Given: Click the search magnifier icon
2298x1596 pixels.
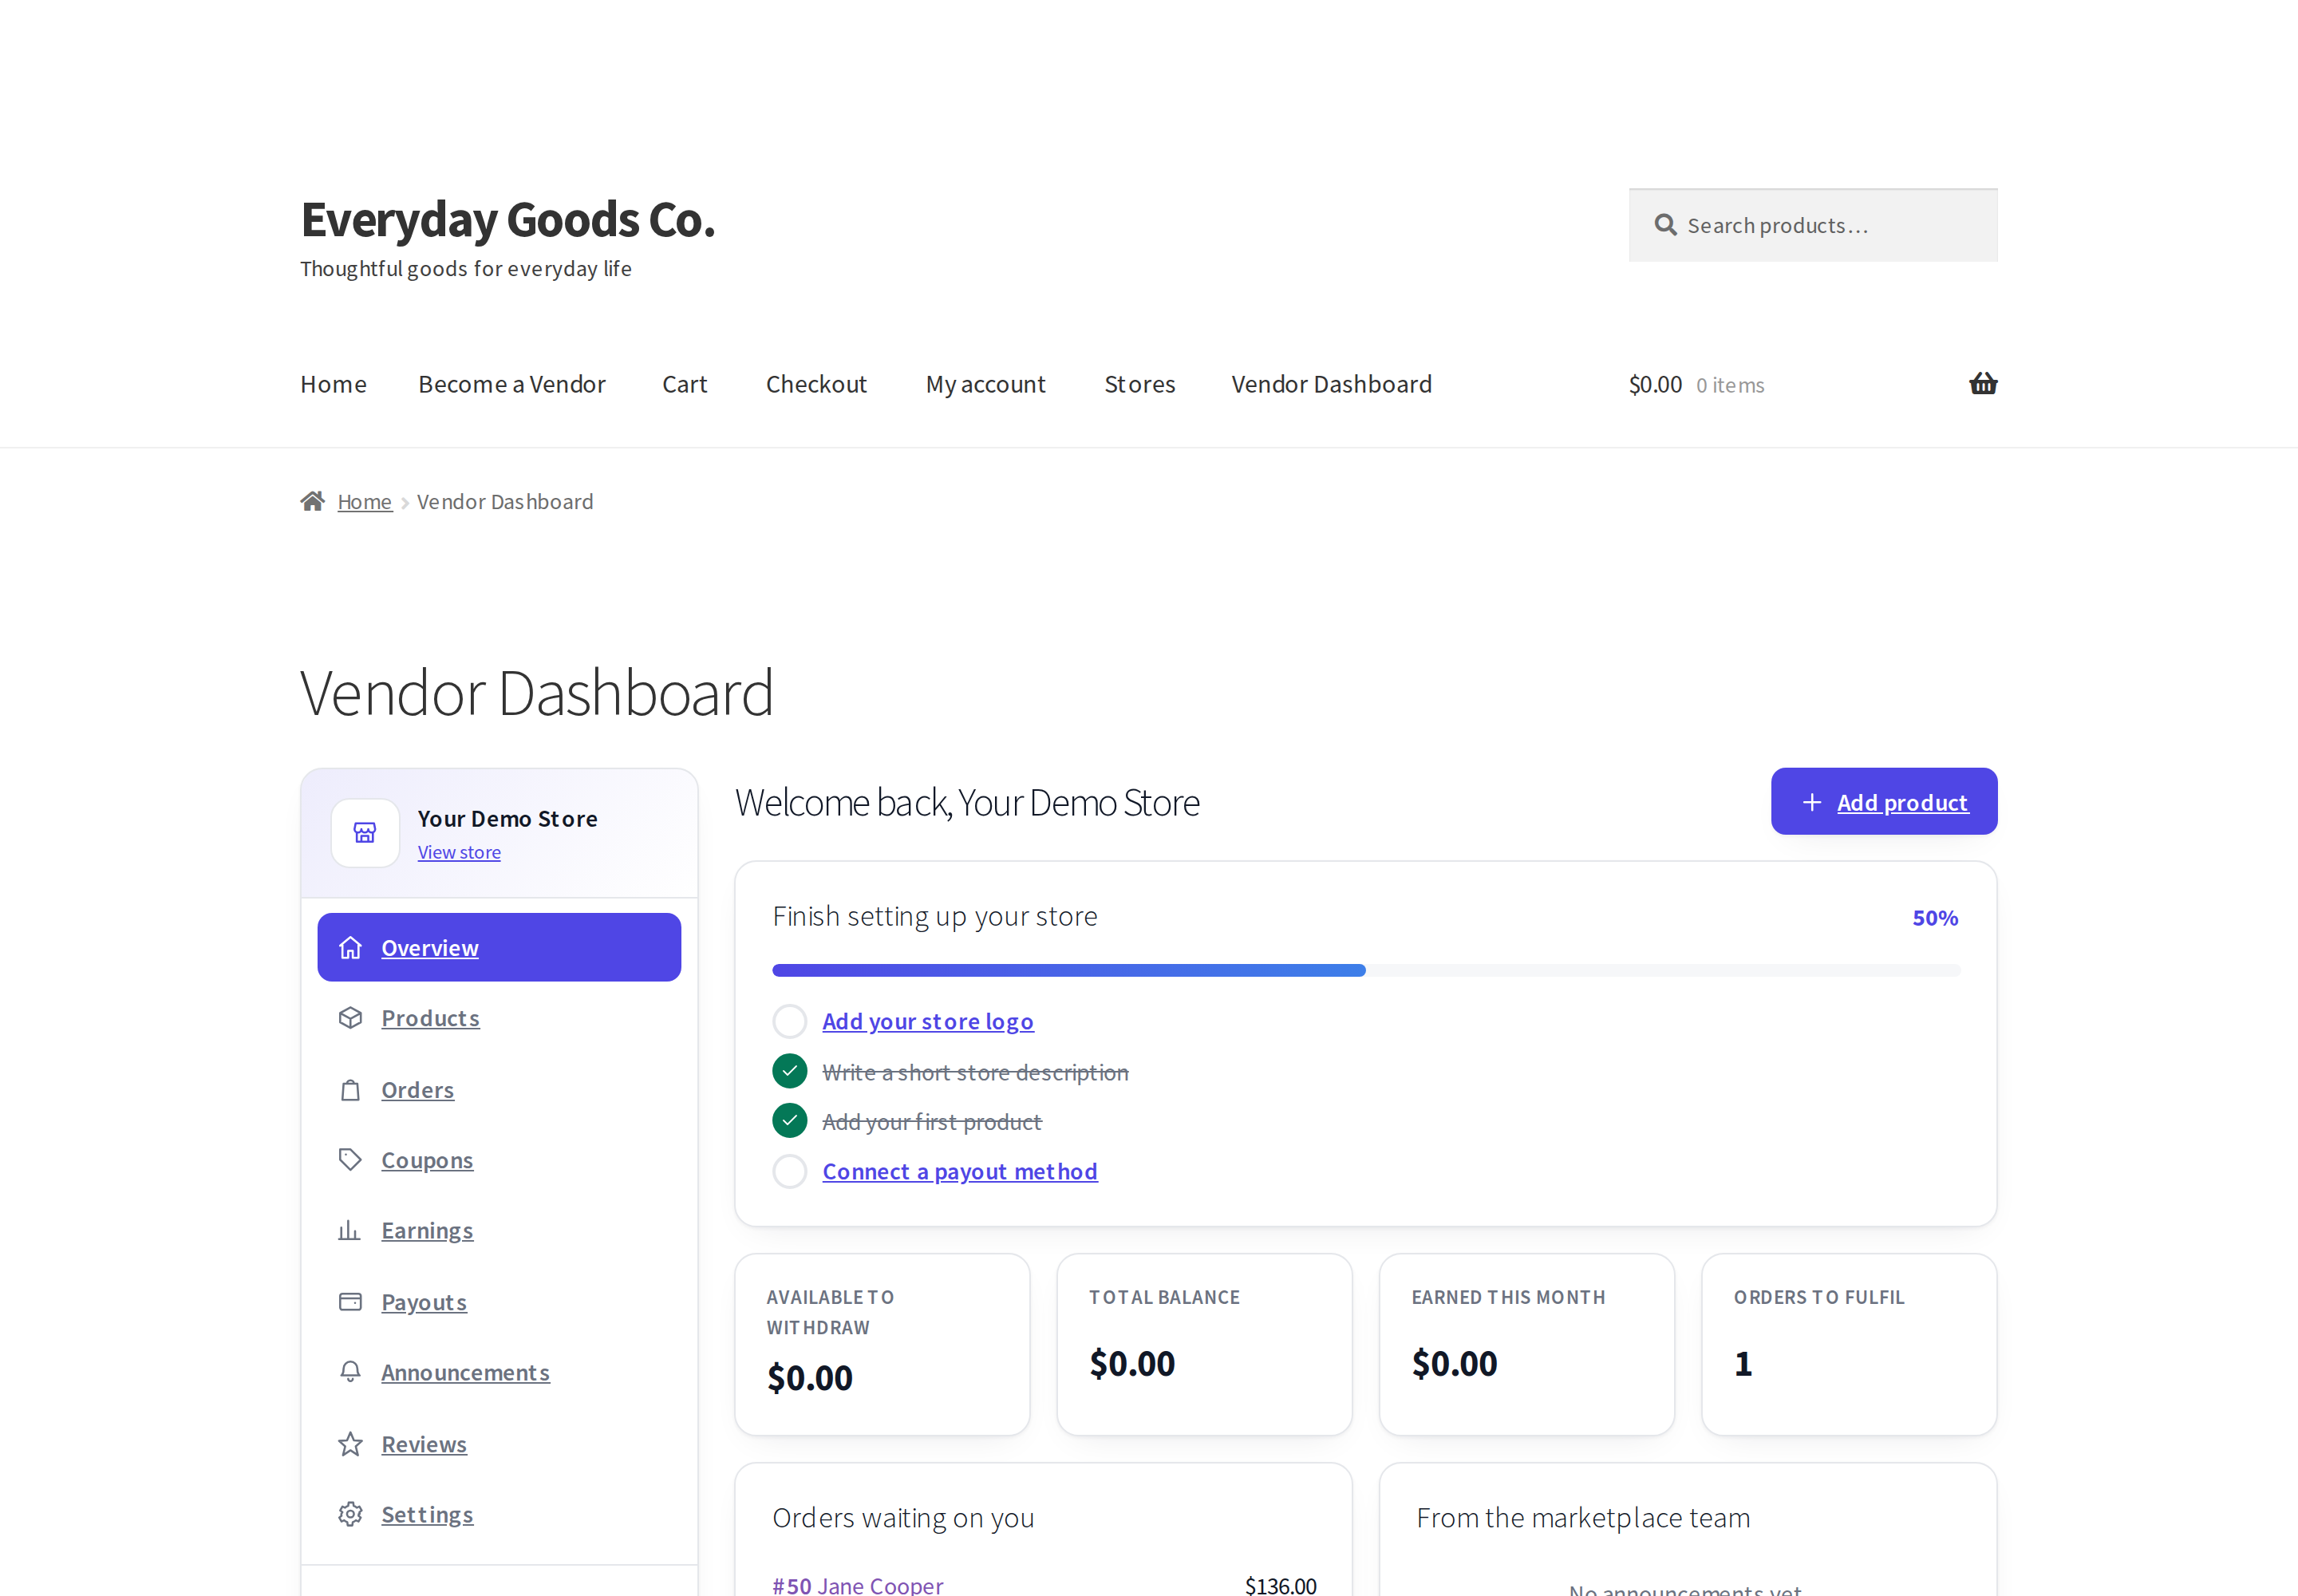Looking at the screenshot, I should [1665, 225].
